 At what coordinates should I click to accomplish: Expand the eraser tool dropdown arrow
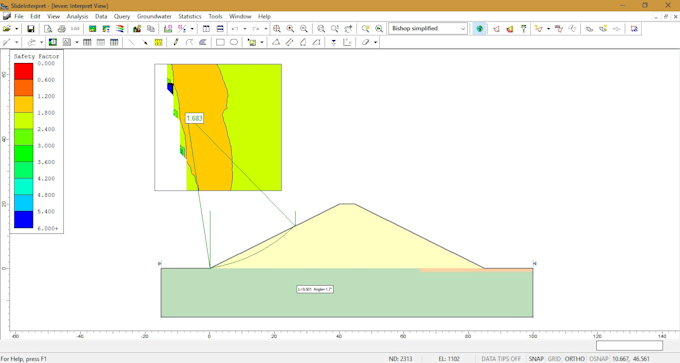tap(376, 42)
